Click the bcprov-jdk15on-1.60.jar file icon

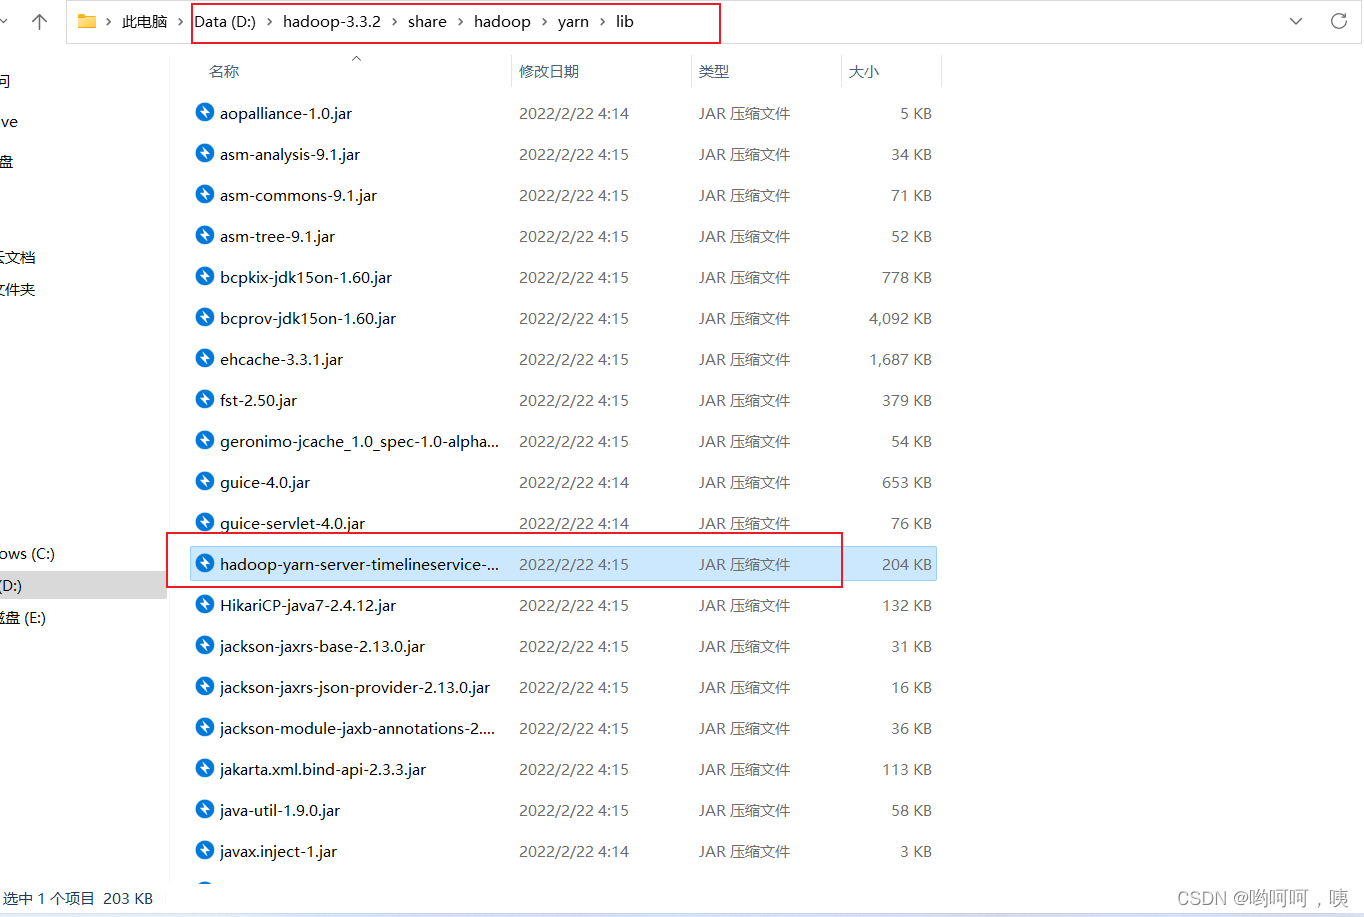205,317
